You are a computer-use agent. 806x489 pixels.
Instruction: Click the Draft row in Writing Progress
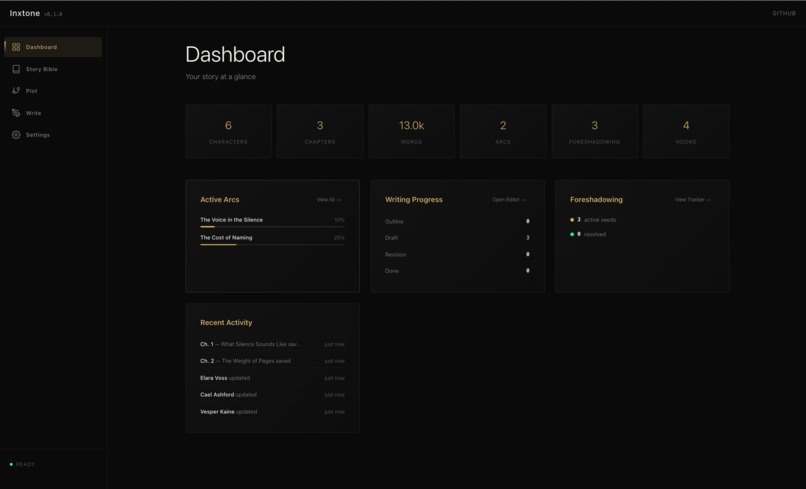tap(457, 238)
